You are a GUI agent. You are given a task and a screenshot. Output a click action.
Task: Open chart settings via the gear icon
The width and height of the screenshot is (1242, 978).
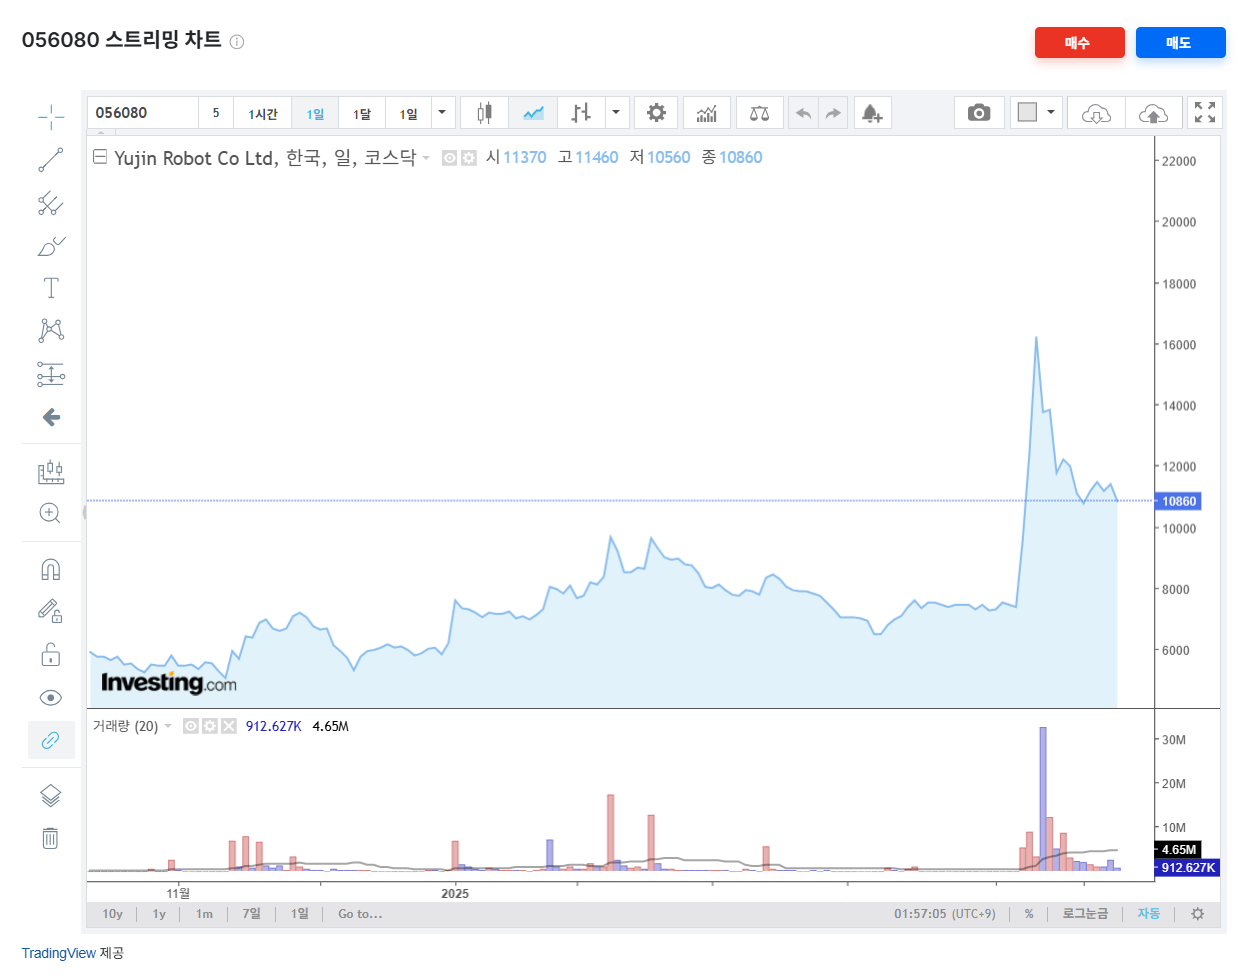click(x=656, y=112)
